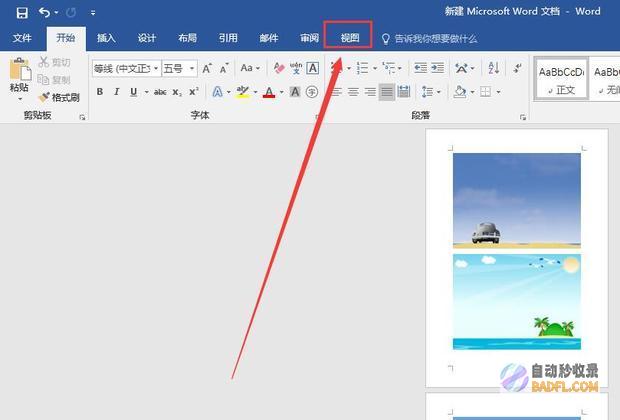Switch to the 开始 tab
This screenshot has width=620, height=420.
(x=66, y=38)
